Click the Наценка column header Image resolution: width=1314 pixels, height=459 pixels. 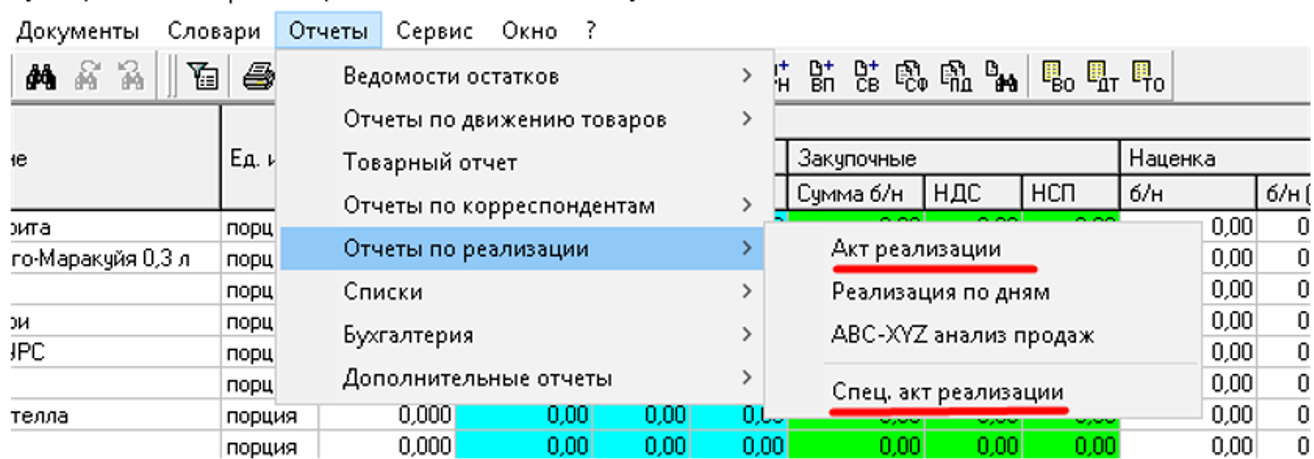pyautogui.click(x=1172, y=158)
